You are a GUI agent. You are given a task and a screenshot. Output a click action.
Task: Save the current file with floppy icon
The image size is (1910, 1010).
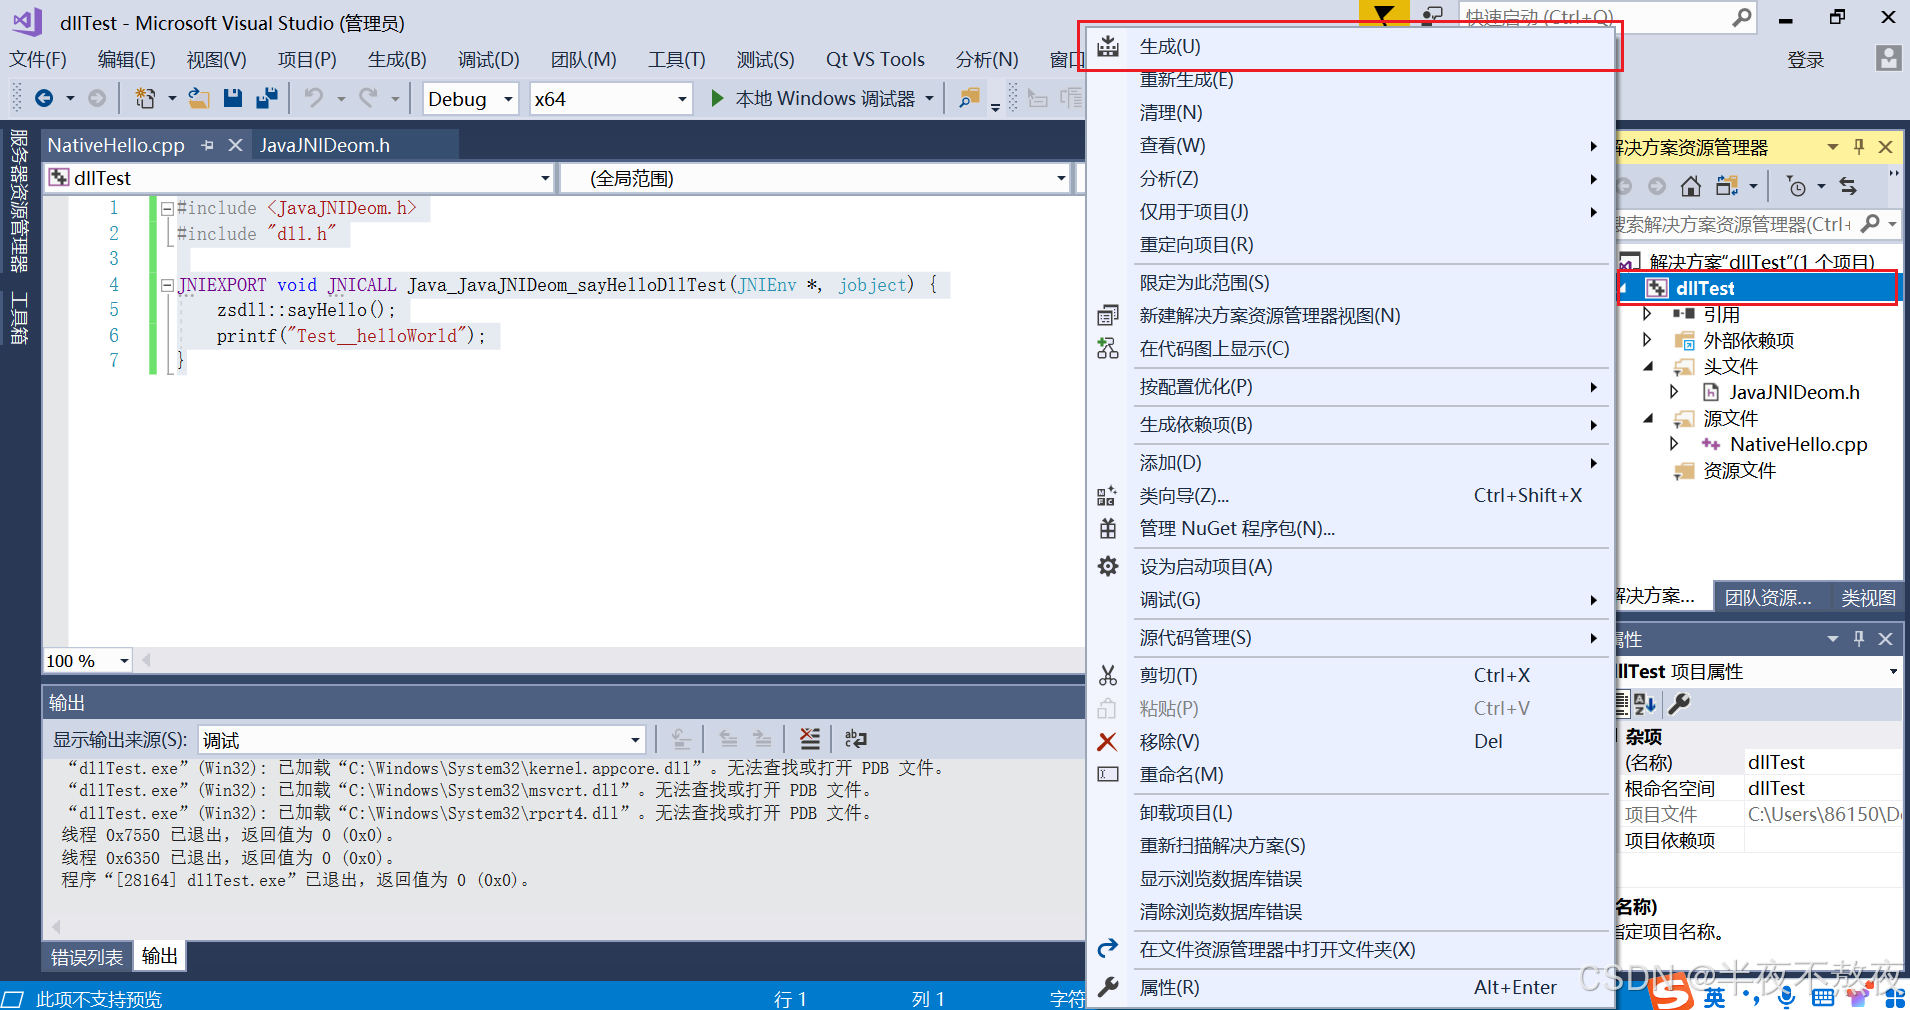coord(233,98)
